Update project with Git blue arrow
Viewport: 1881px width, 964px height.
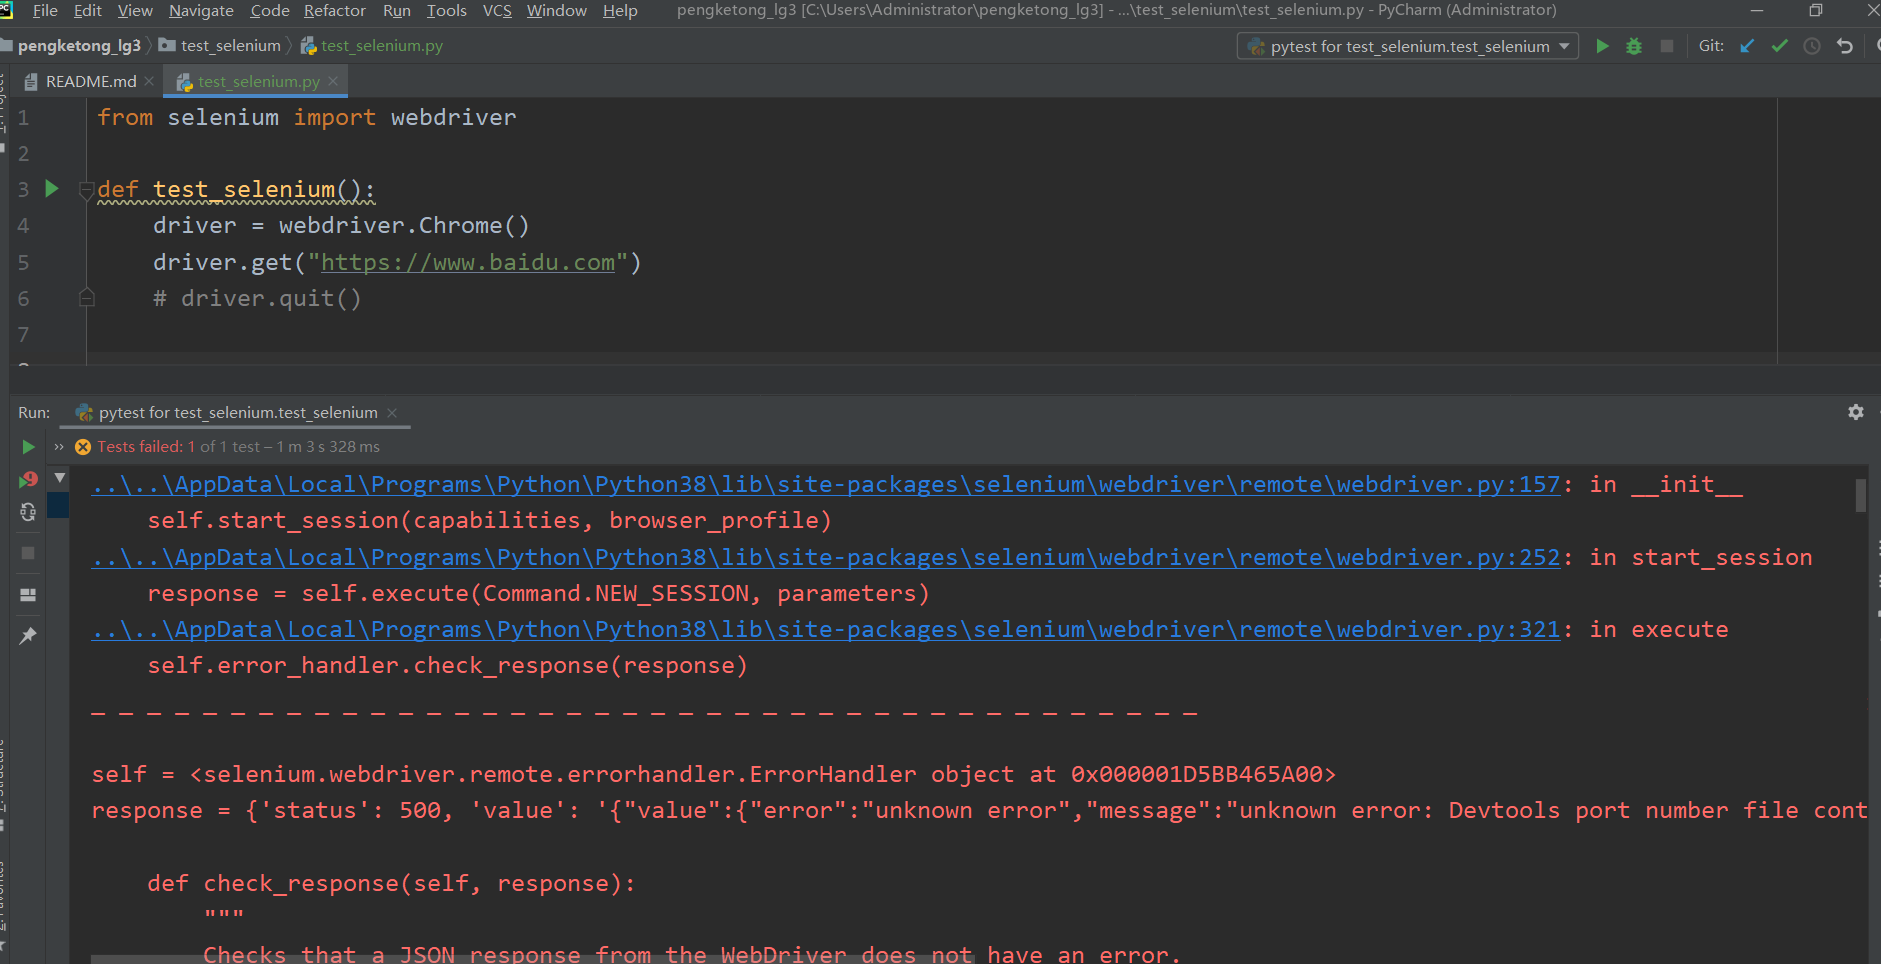[1747, 46]
